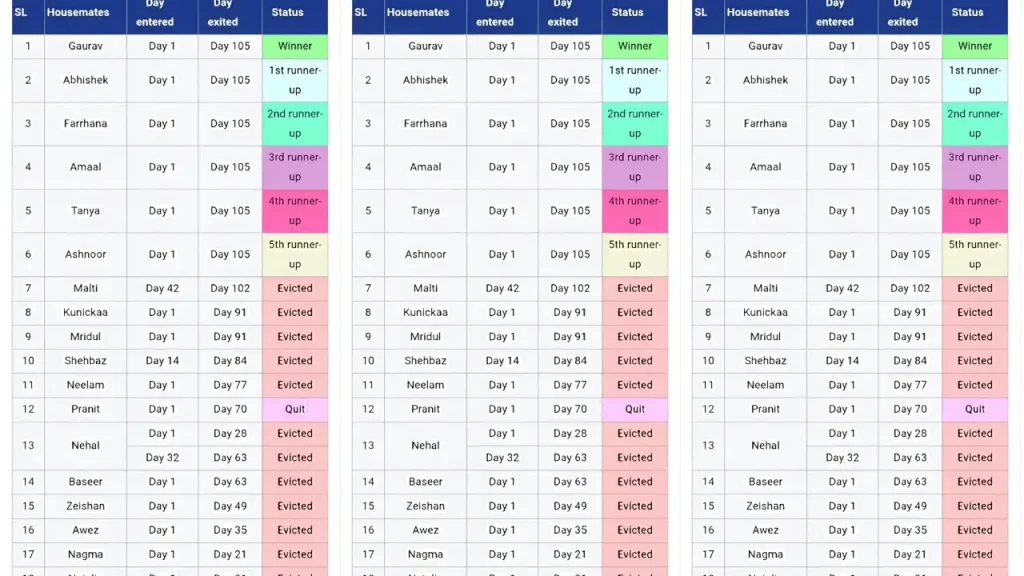Select the 4th runner-up cell in right table

pyautogui.click(x=975, y=211)
